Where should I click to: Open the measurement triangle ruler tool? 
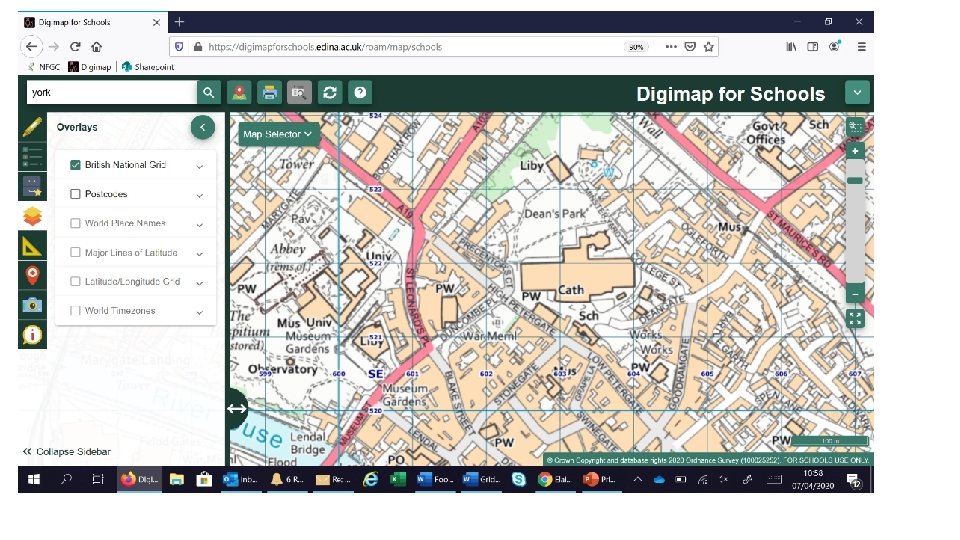click(32, 246)
